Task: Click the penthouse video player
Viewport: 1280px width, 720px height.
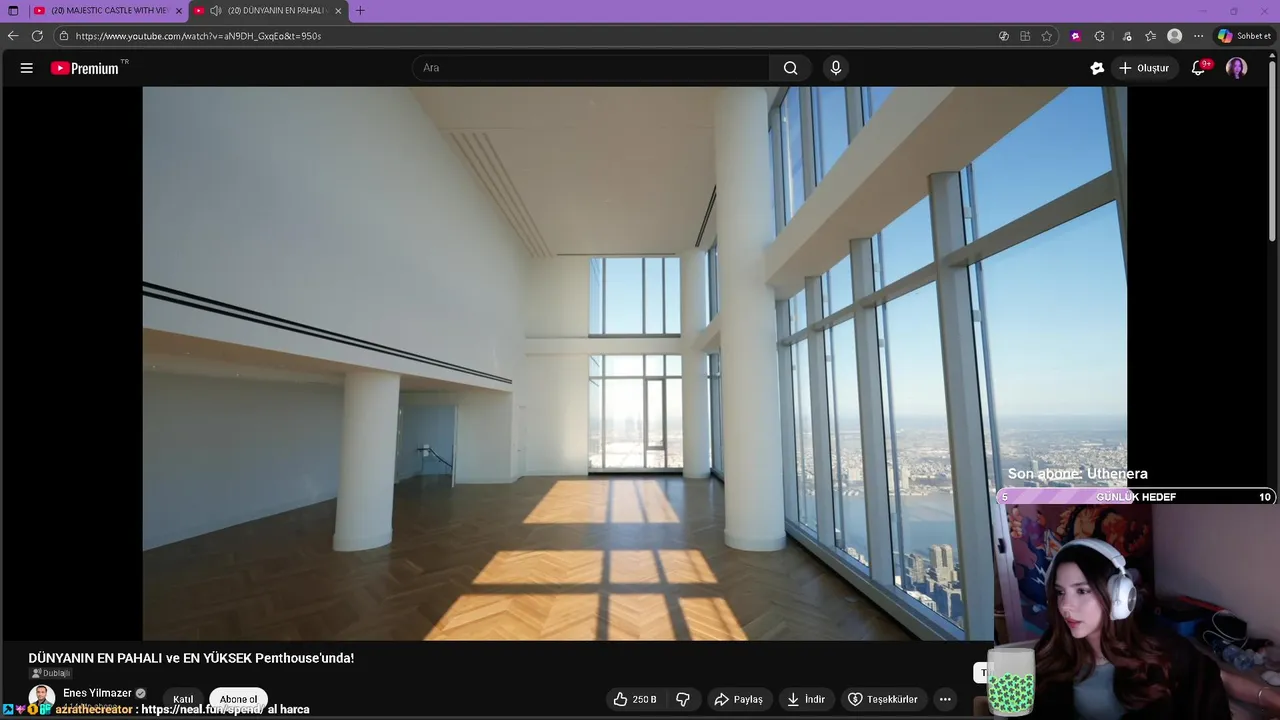Action: pyautogui.click(x=634, y=363)
